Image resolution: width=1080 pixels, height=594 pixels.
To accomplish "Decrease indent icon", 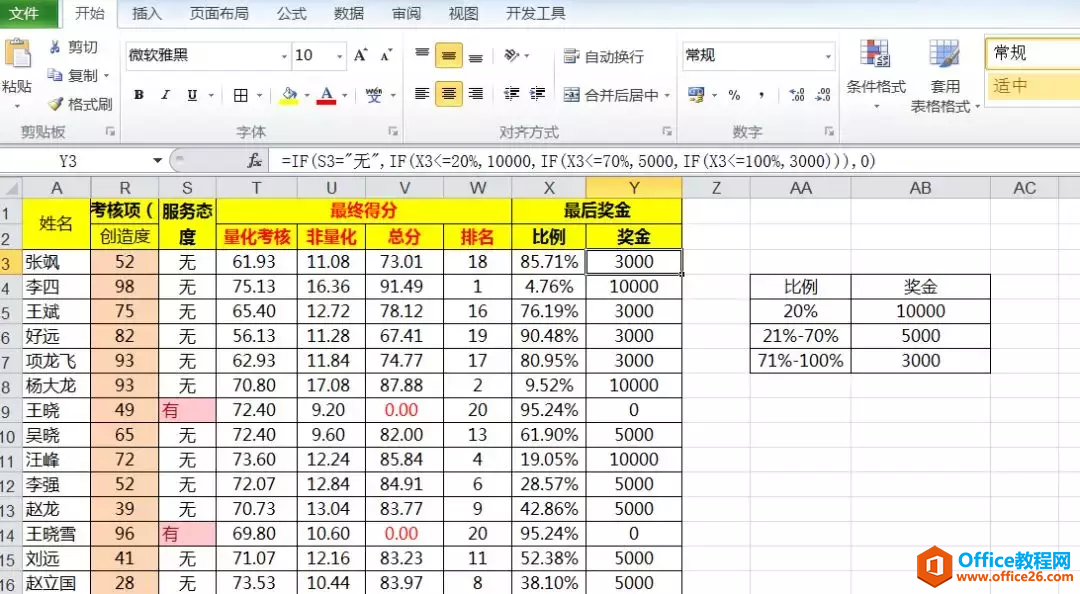I will (511, 94).
